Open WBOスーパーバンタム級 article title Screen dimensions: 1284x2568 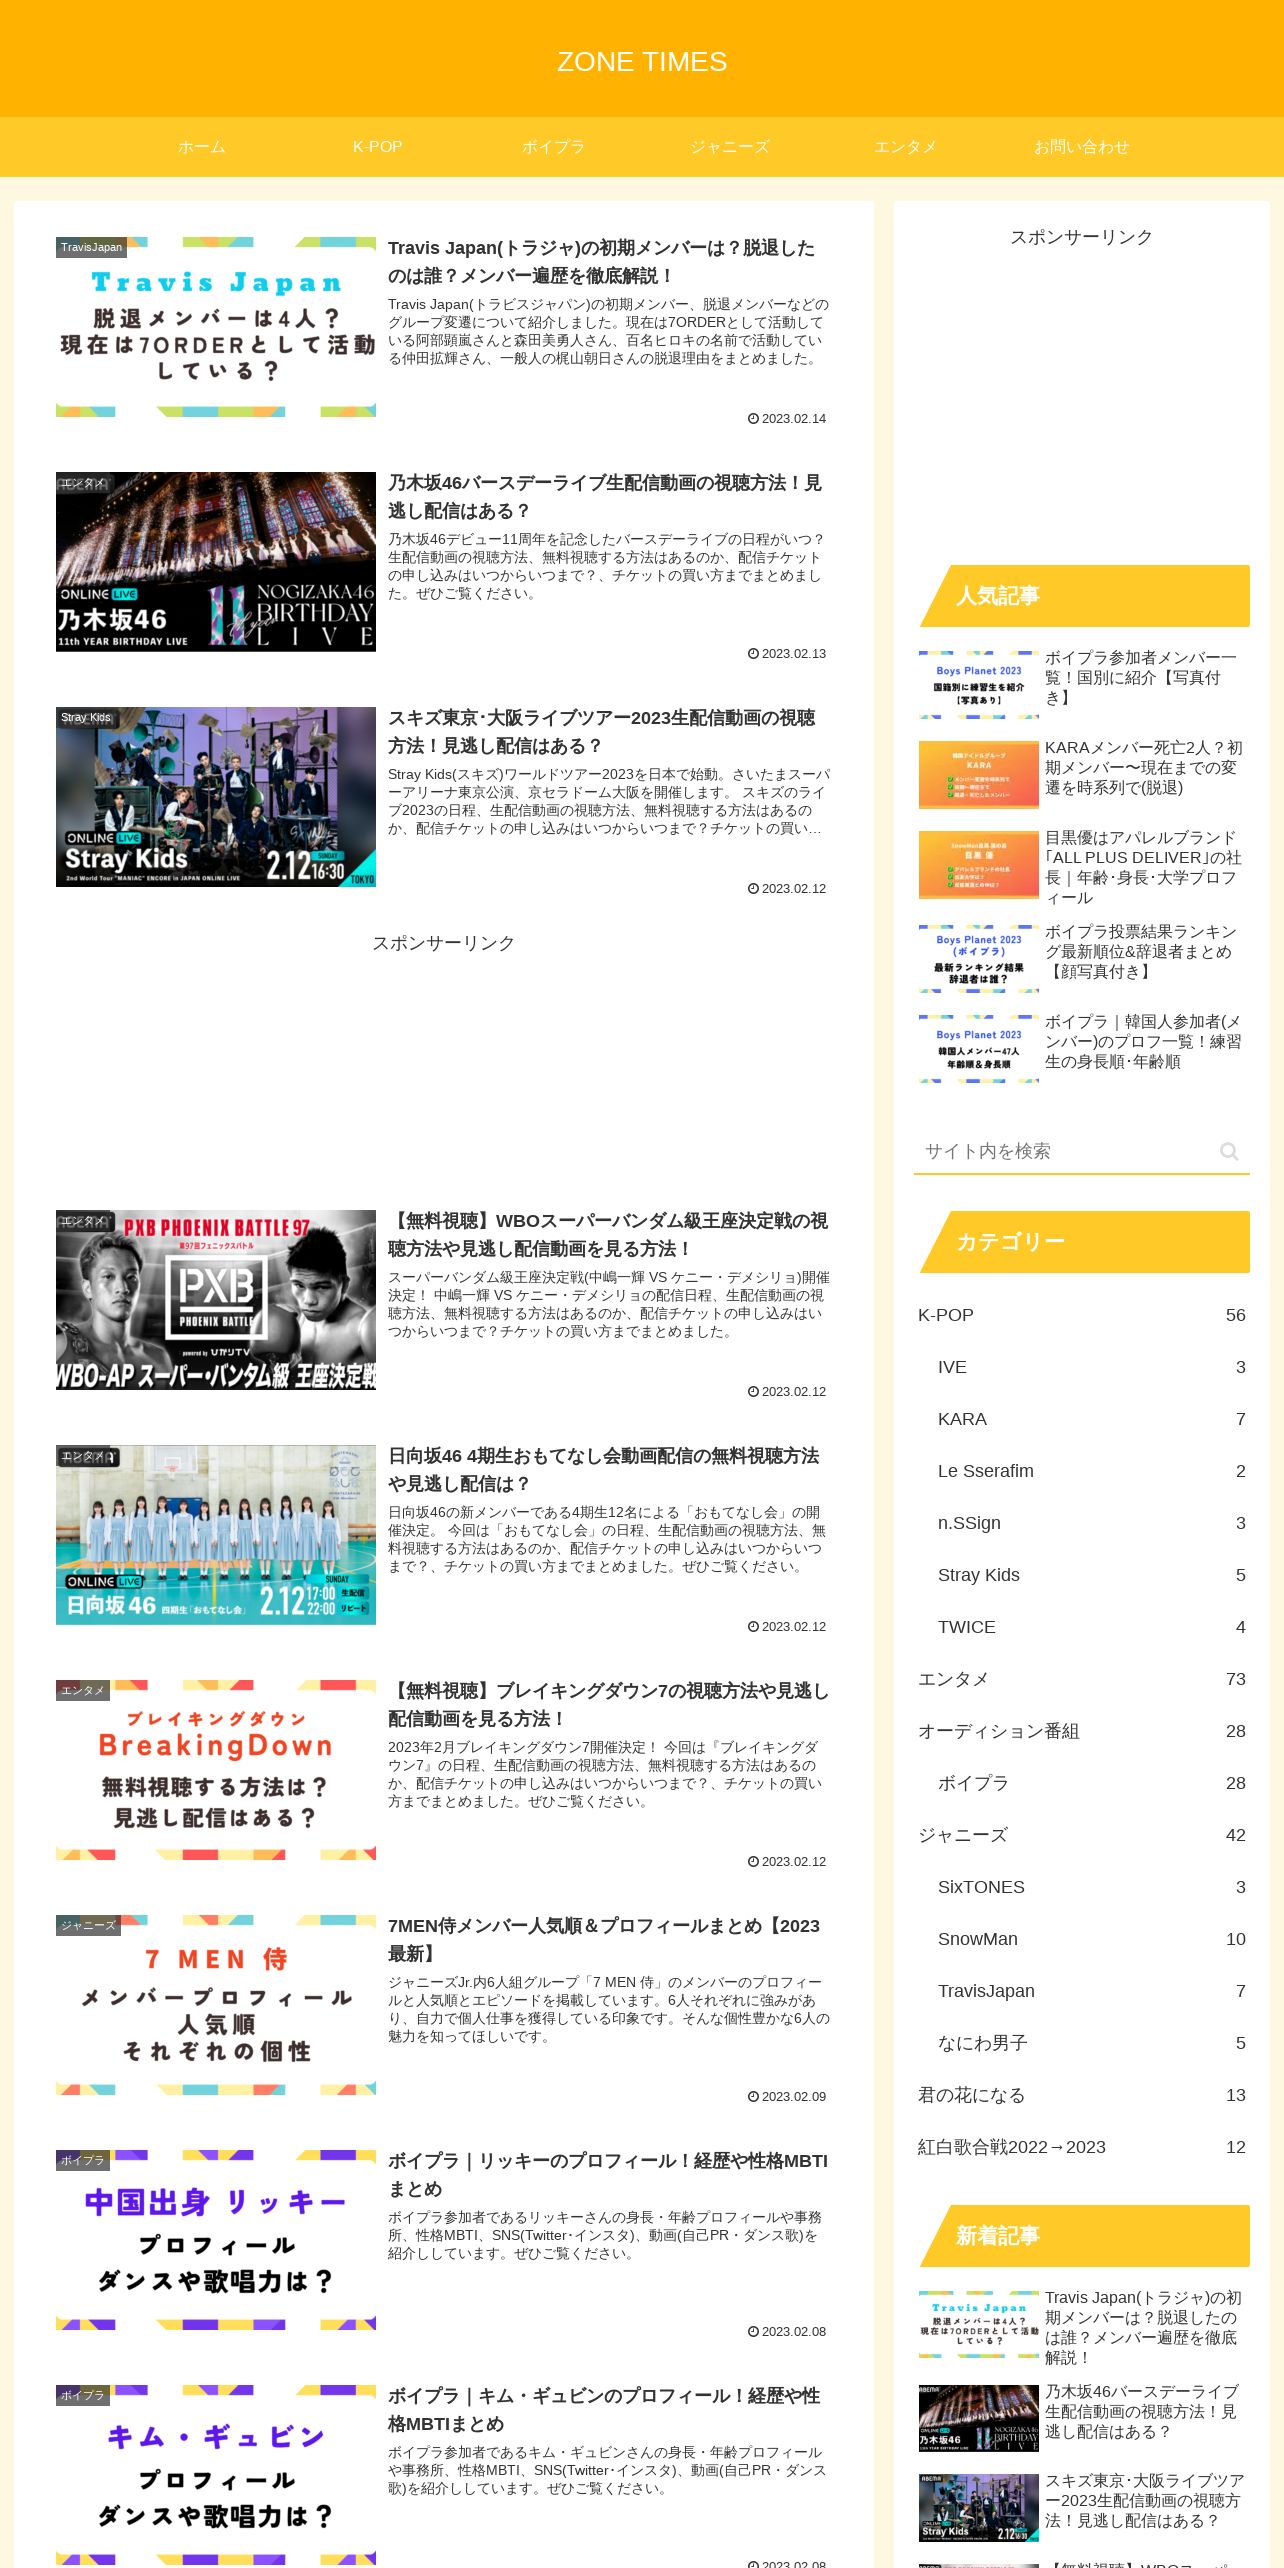tap(608, 1234)
